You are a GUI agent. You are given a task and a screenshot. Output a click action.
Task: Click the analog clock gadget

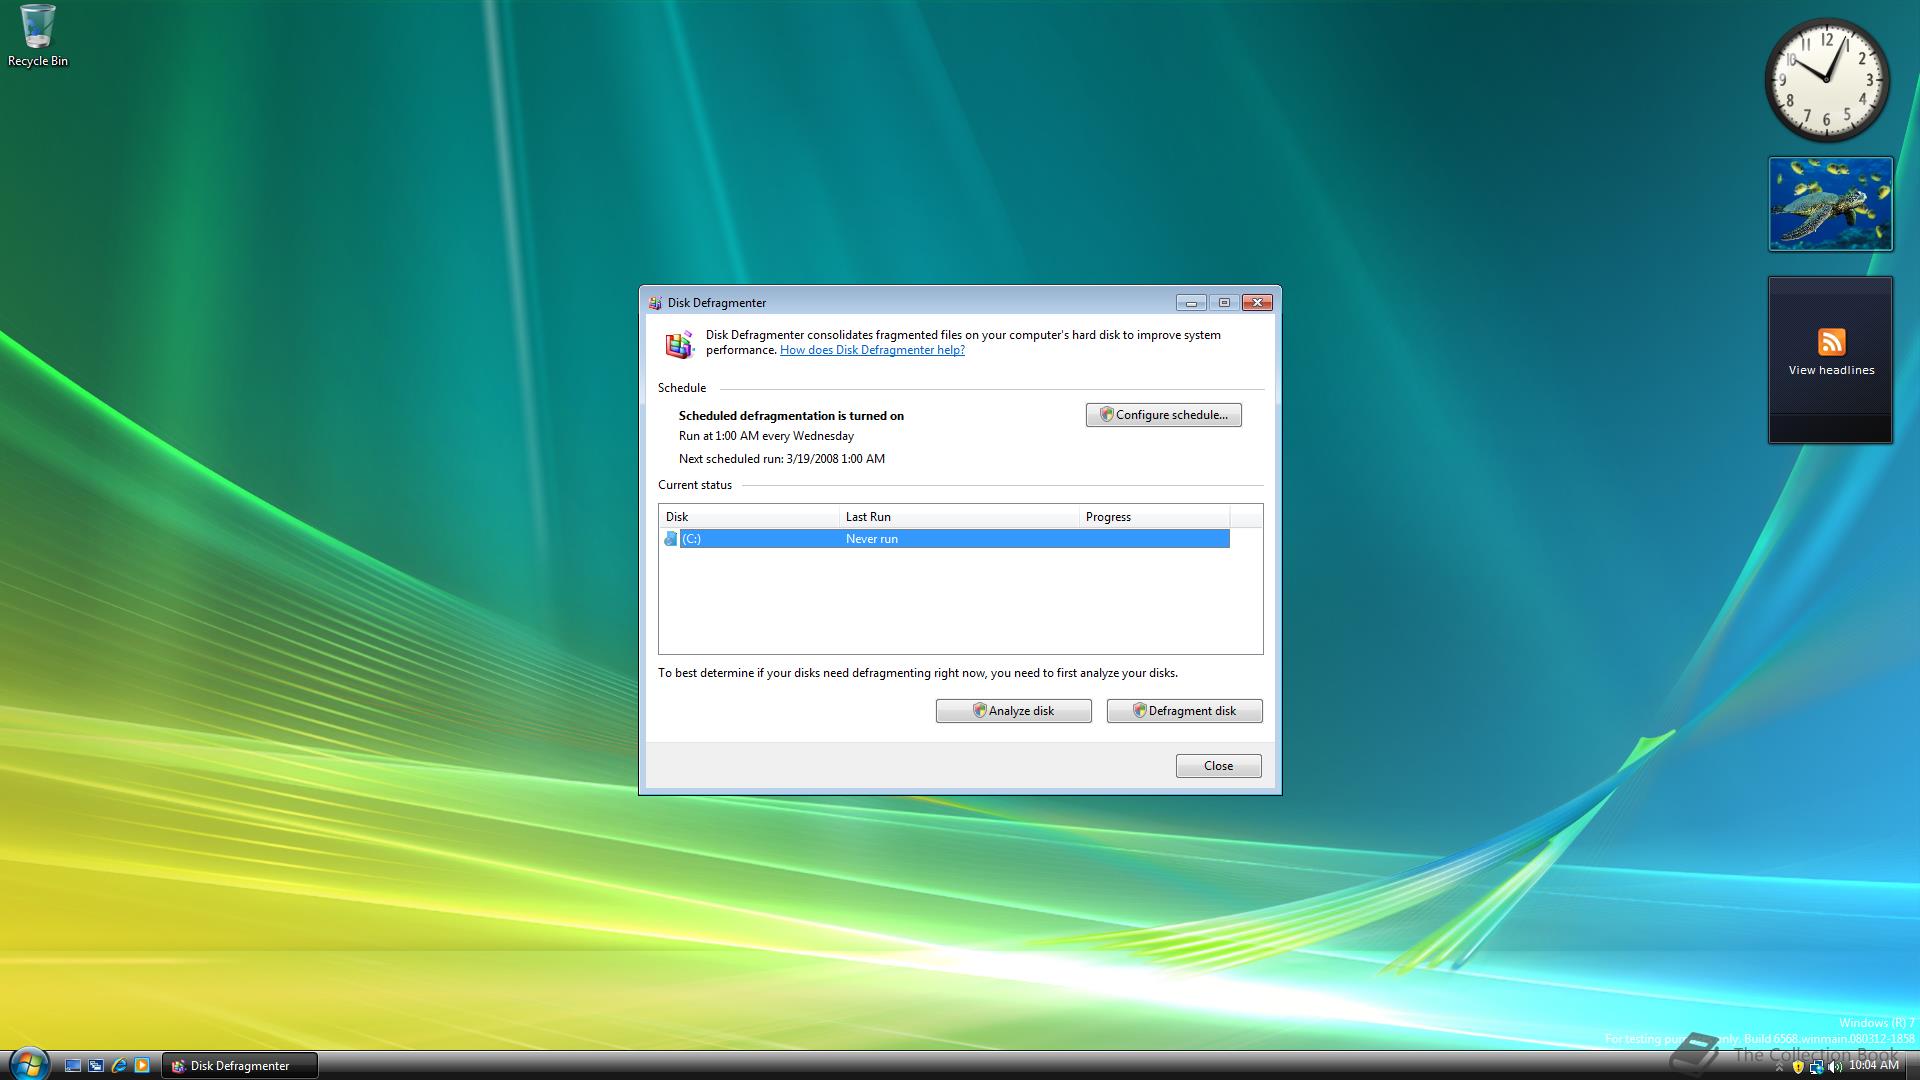pos(1827,80)
